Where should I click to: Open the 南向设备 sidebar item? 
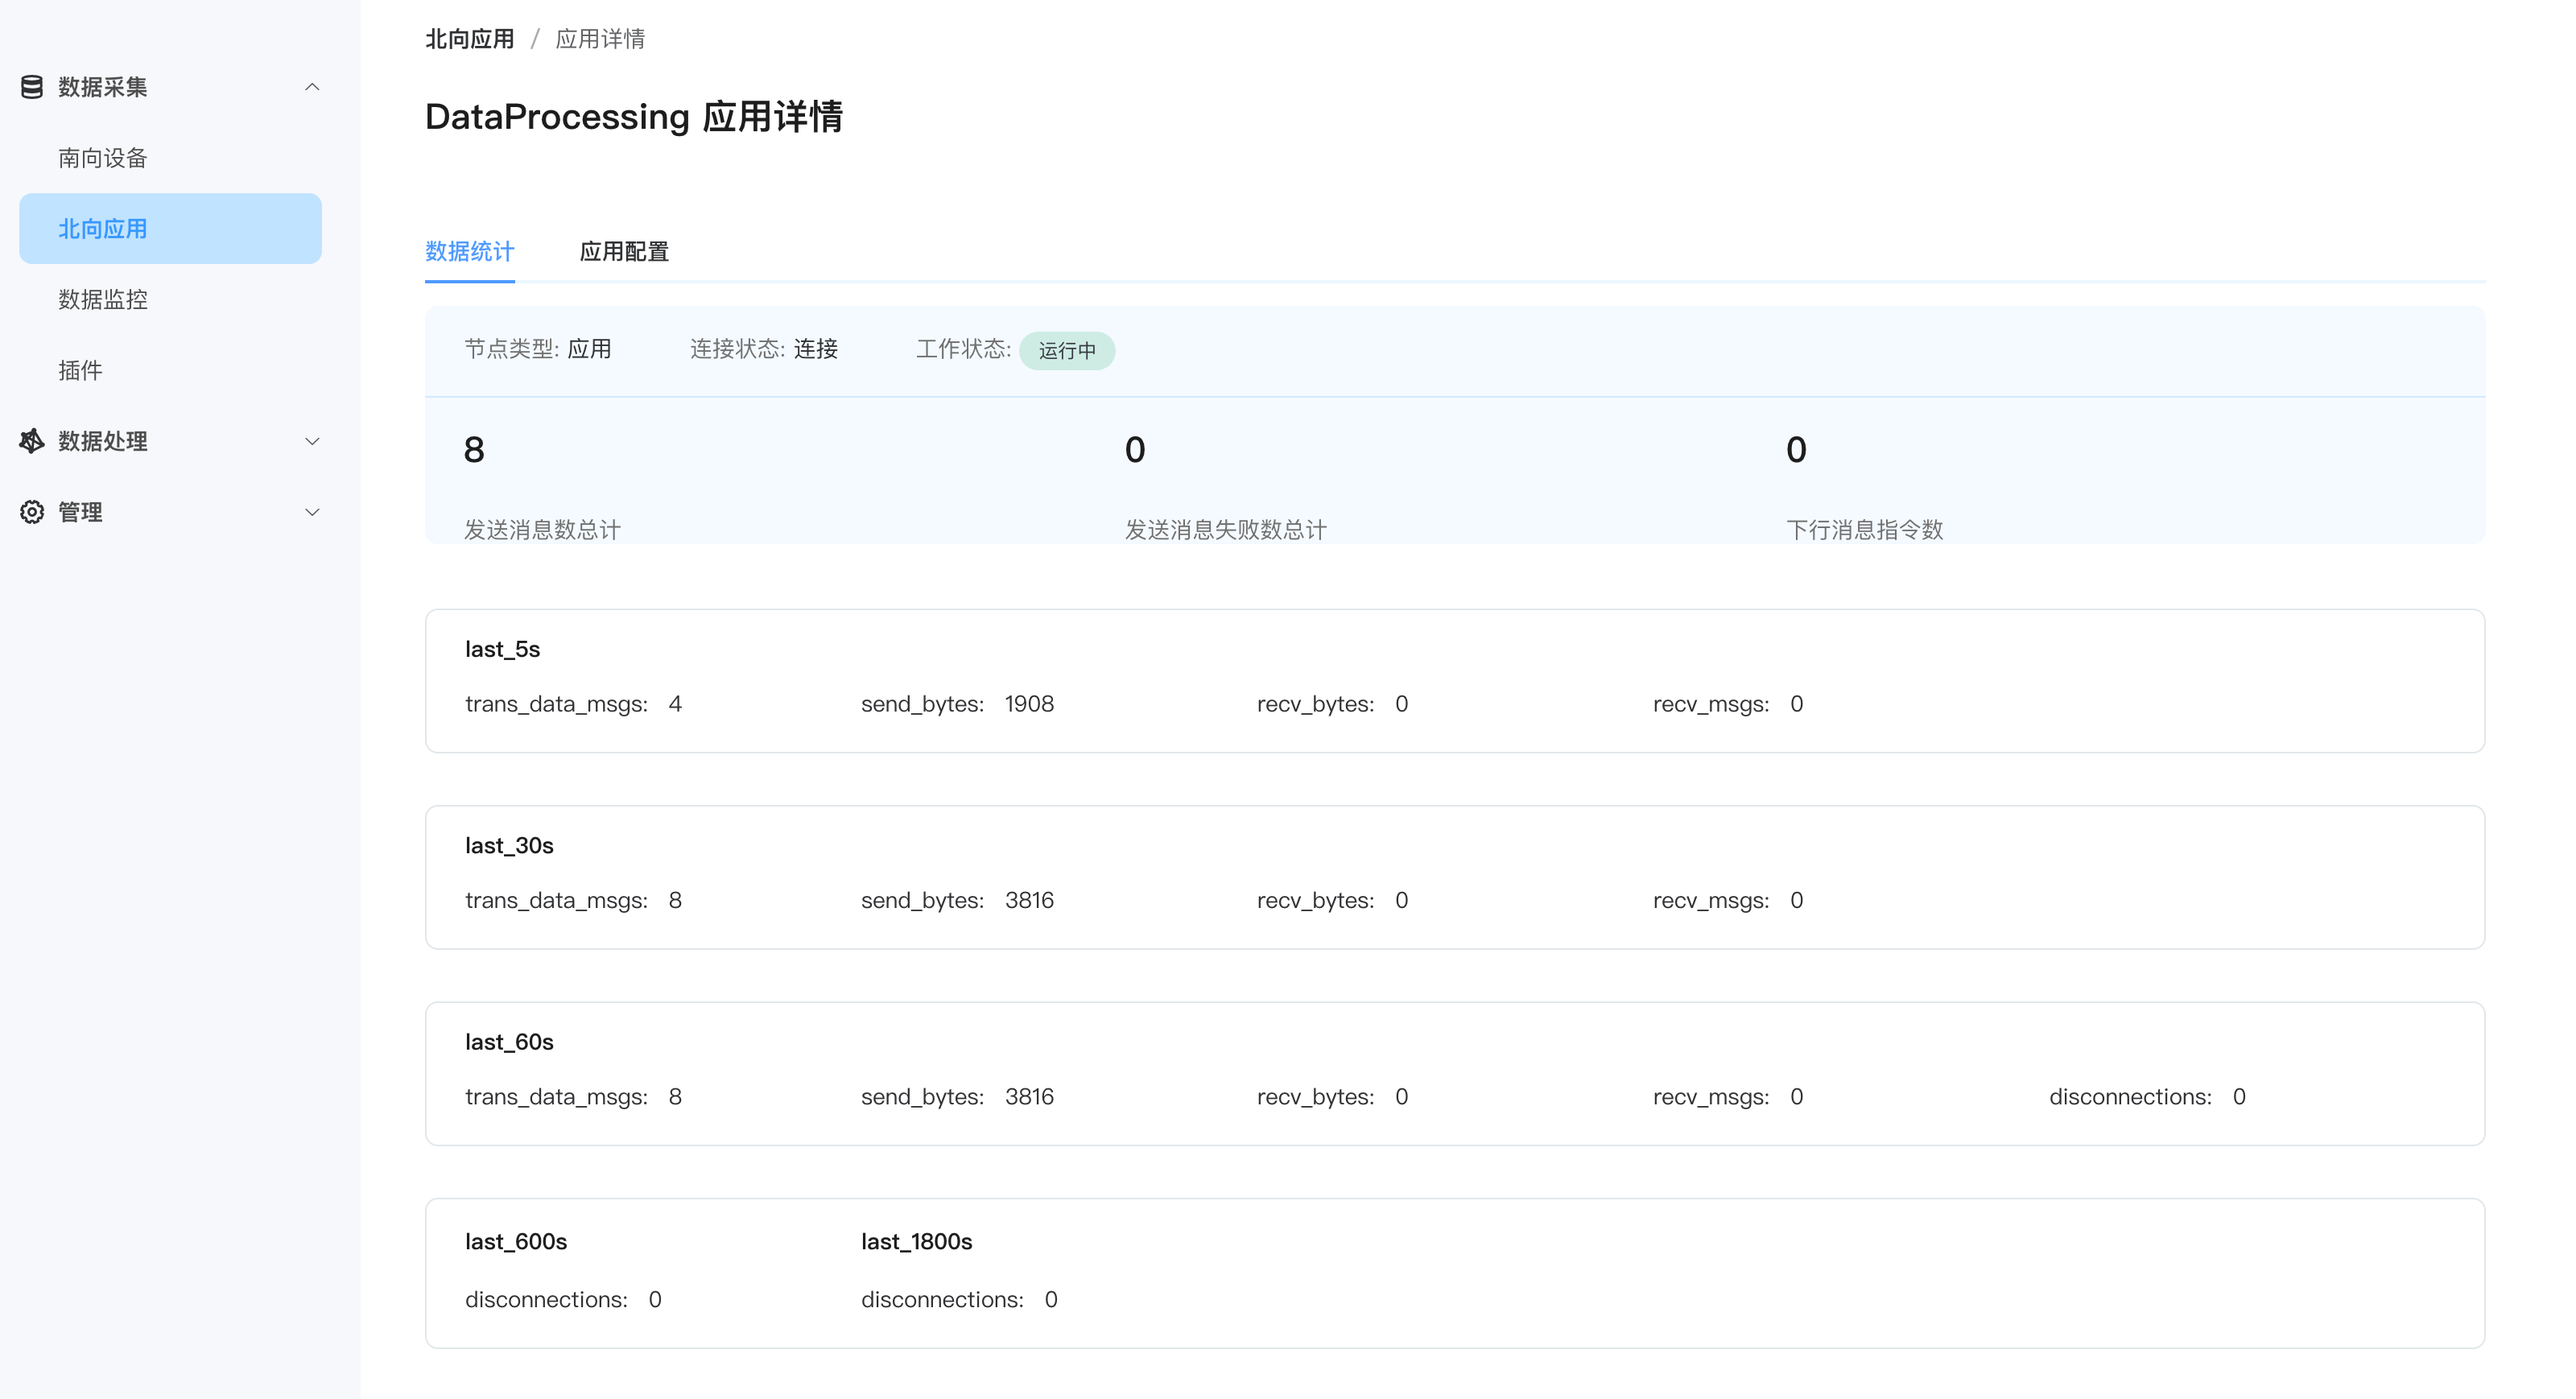pos(103,158)
